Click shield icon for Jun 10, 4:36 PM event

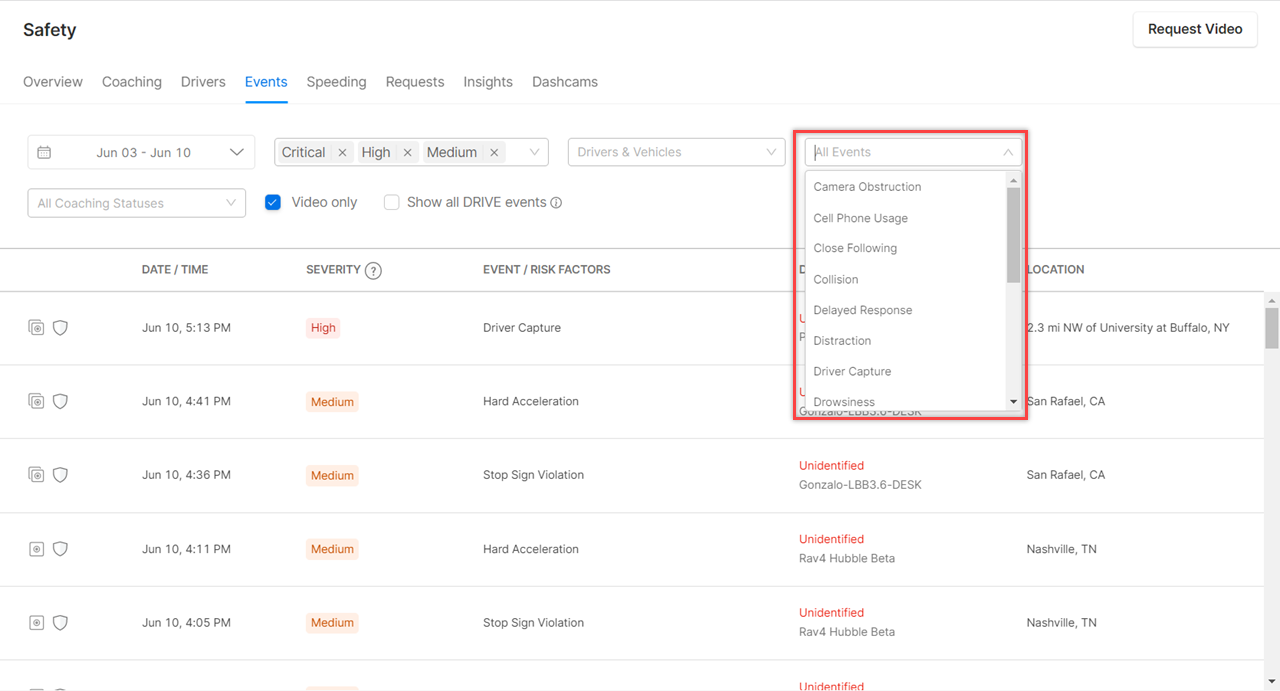[60, 475]
